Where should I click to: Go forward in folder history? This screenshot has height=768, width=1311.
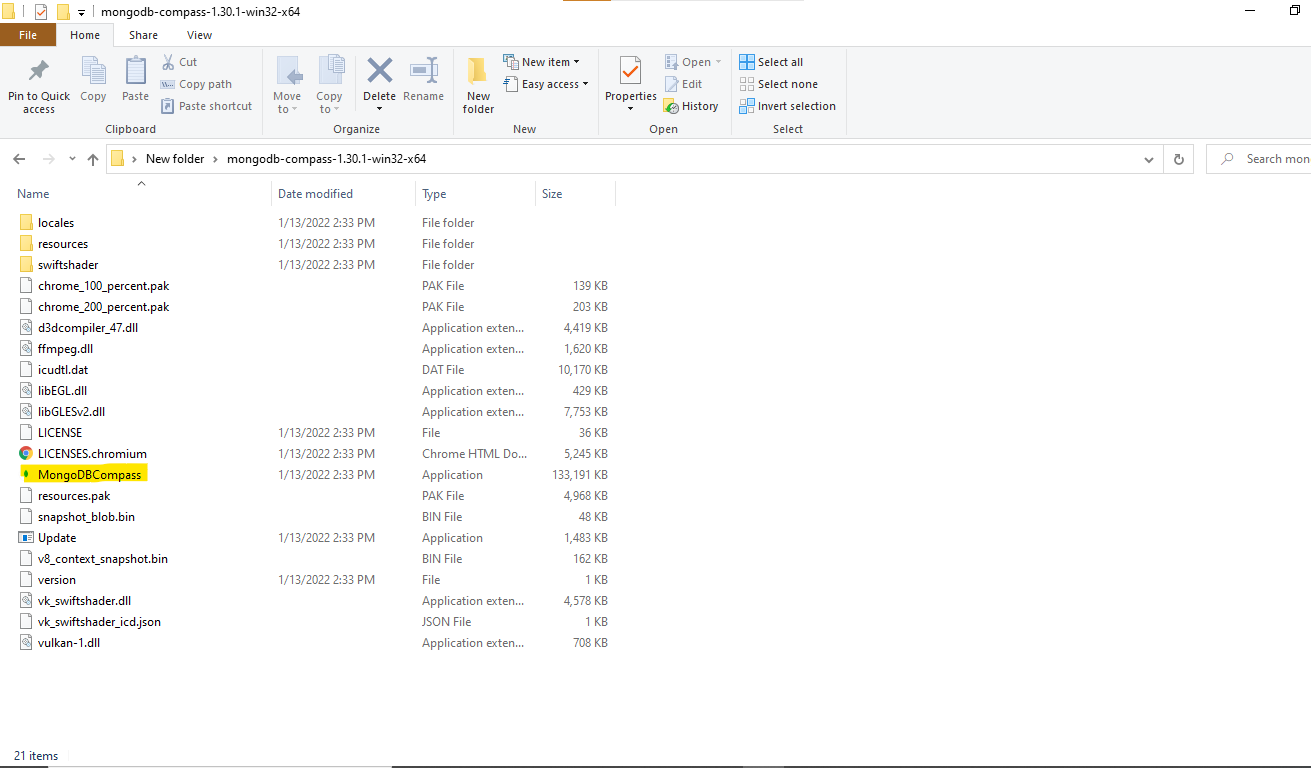pos(48,159)
